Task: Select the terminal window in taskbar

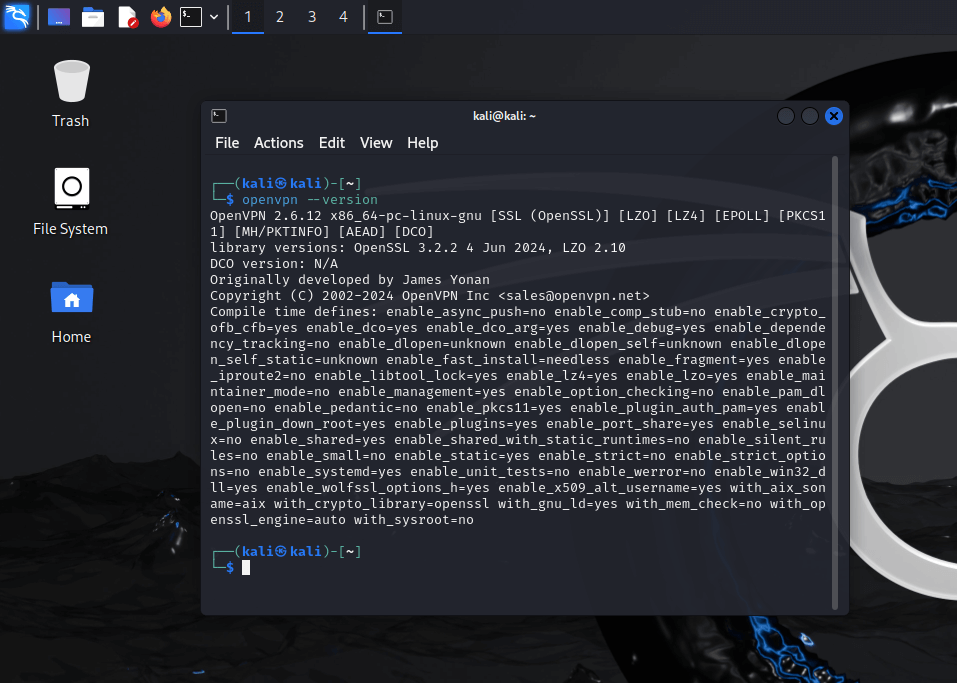Action: [385, 17]
